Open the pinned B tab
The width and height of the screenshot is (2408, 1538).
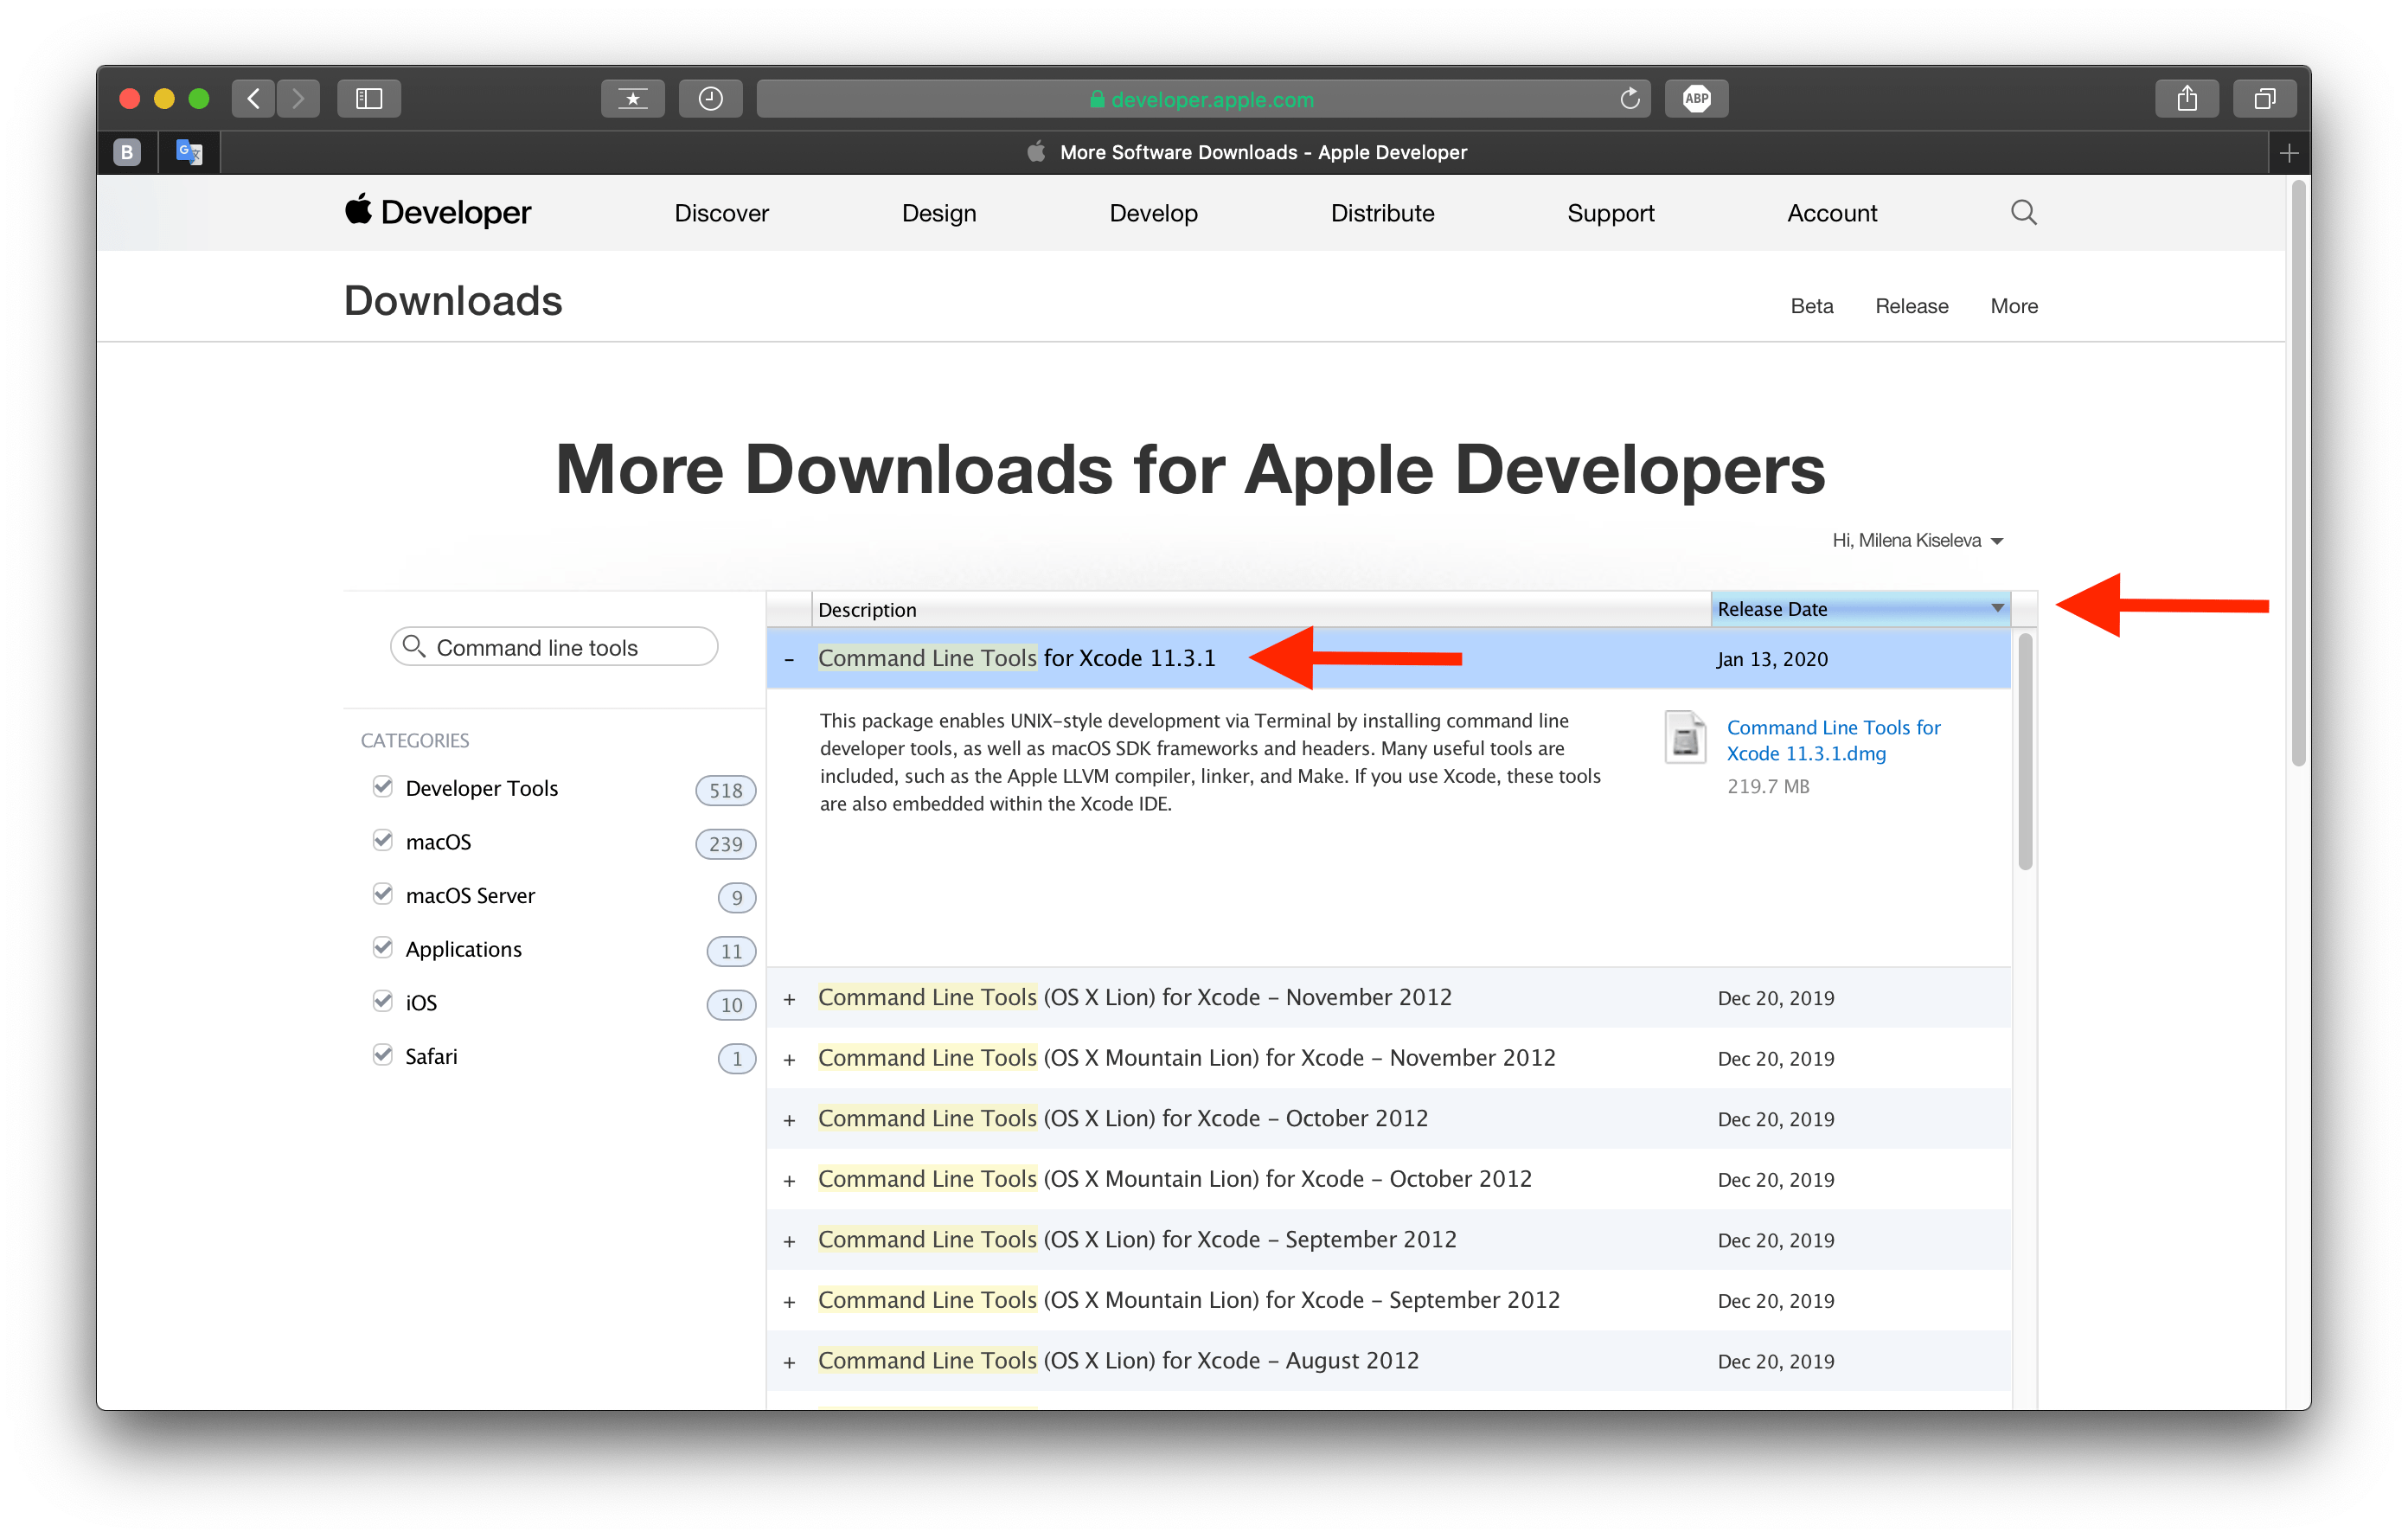[x=127, y=152]
